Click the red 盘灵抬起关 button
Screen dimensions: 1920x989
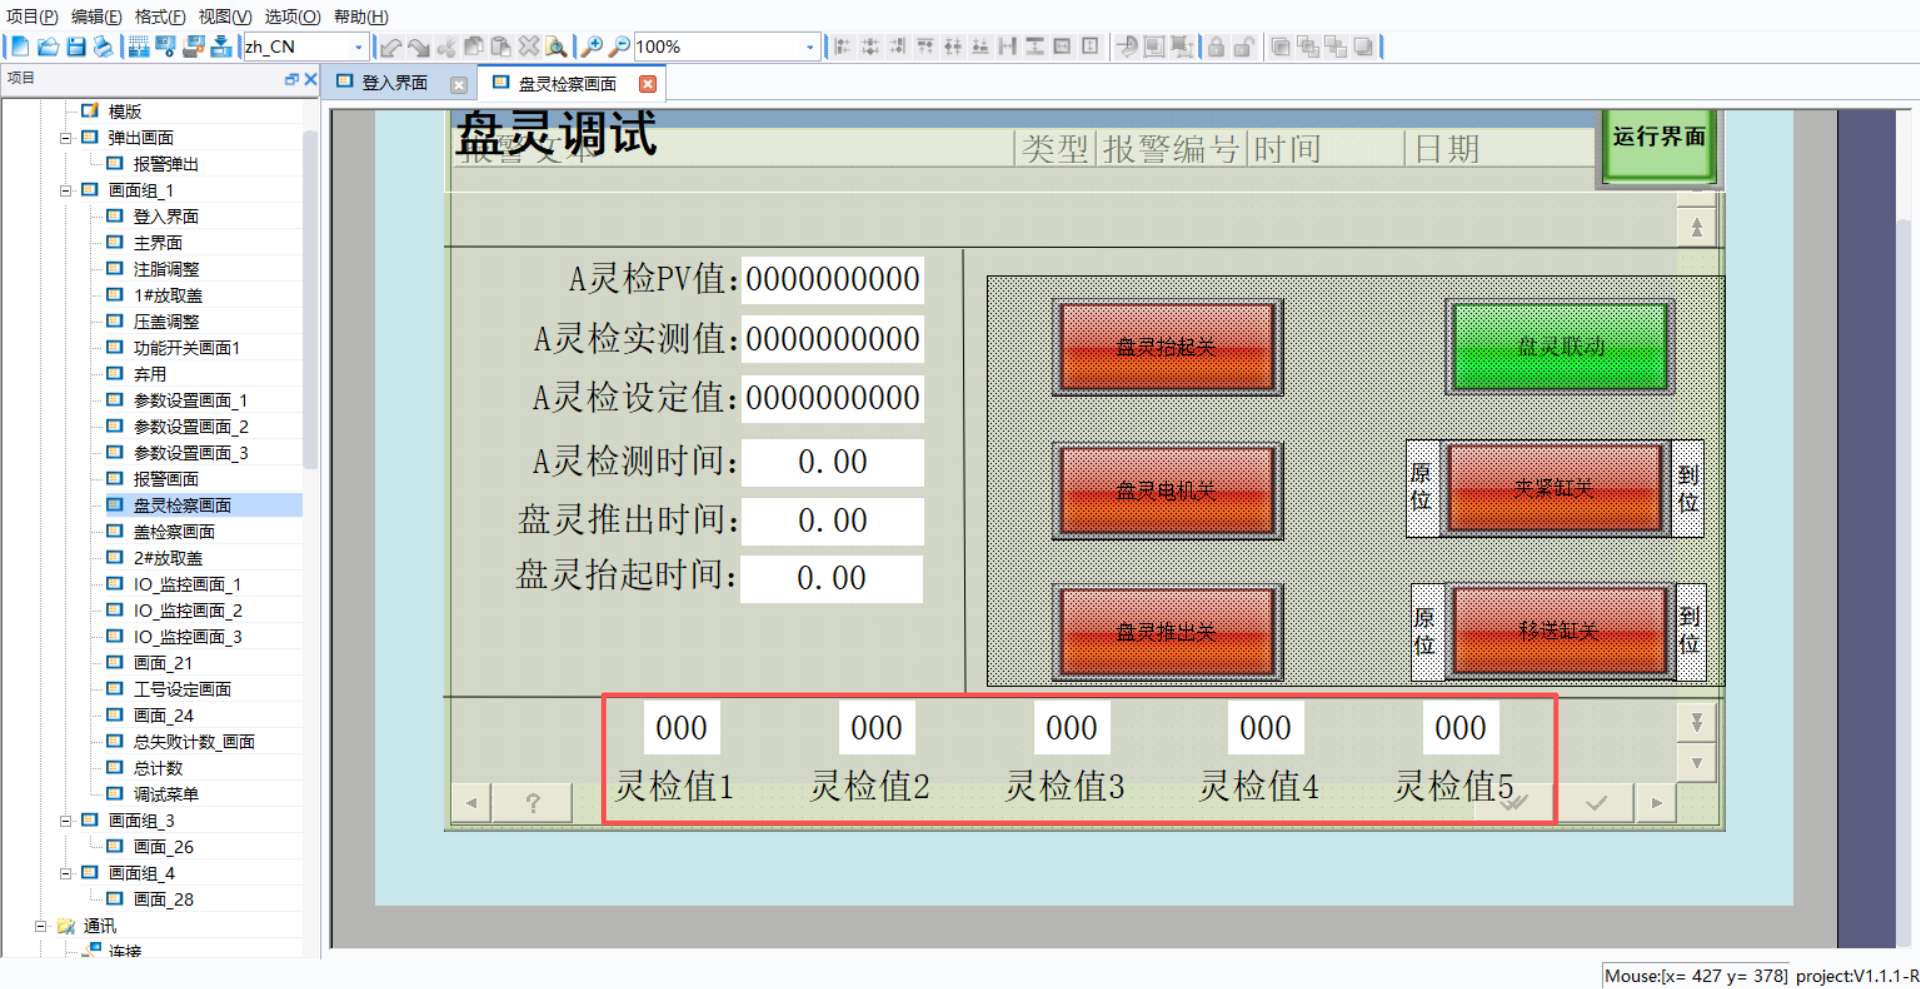pyautogui.click(x=1167, y=347)
